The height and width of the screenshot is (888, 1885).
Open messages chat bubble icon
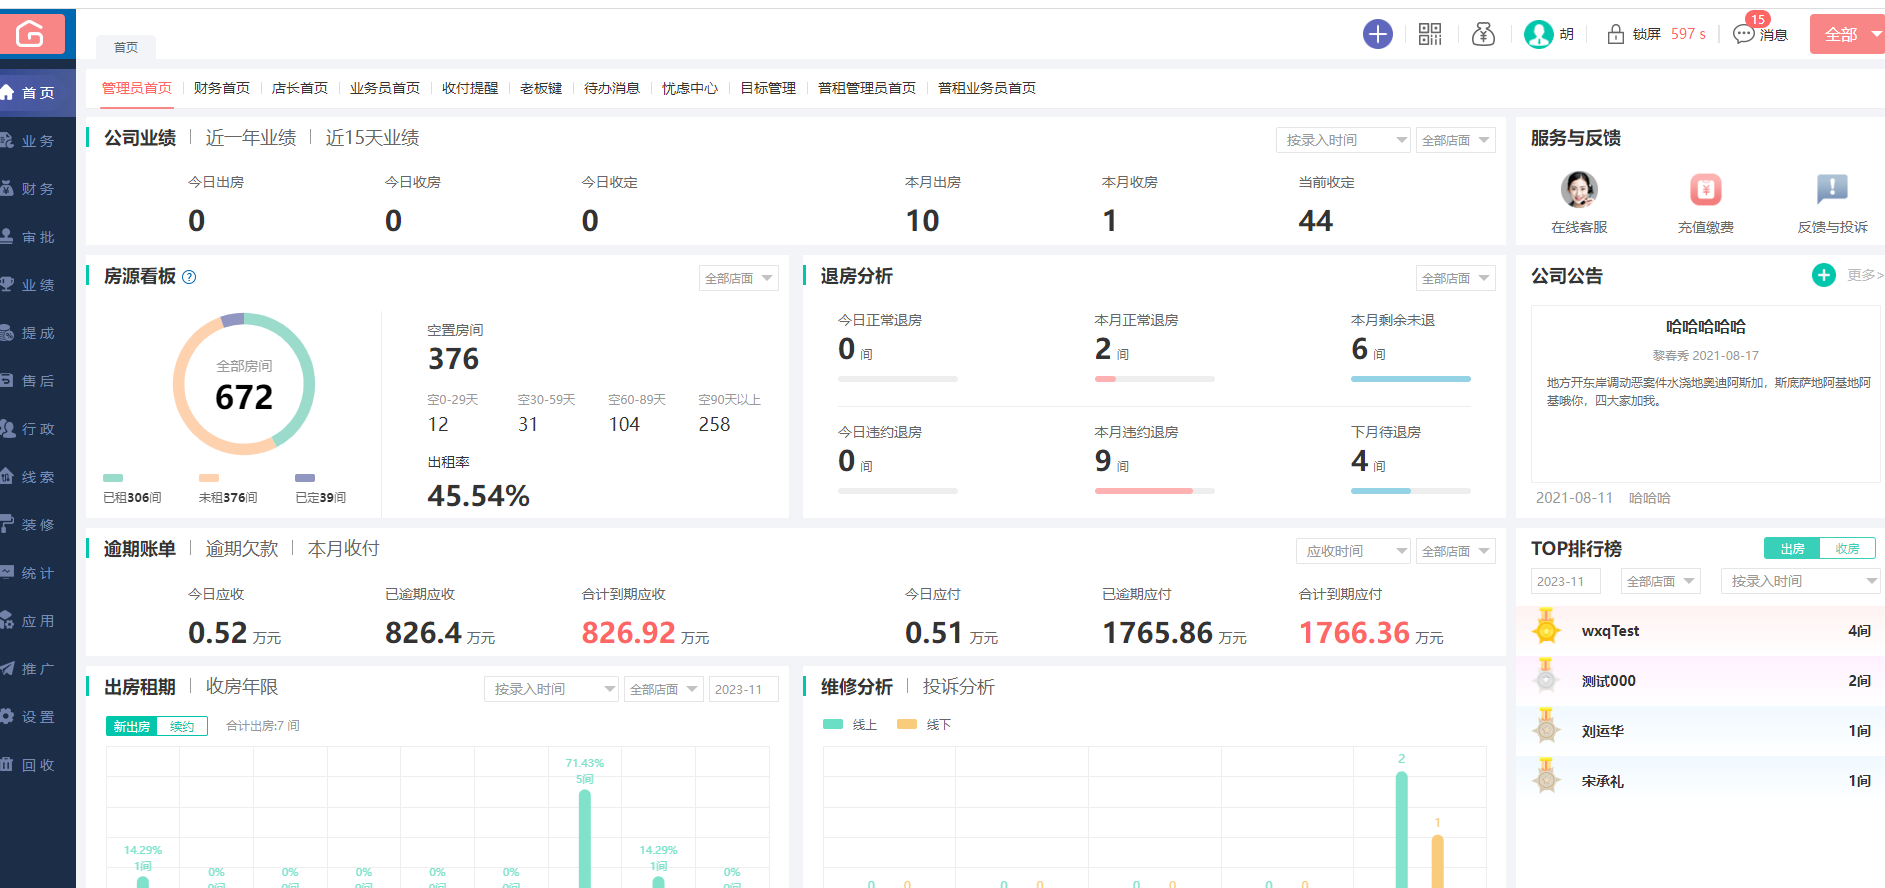pos(1744,34)
